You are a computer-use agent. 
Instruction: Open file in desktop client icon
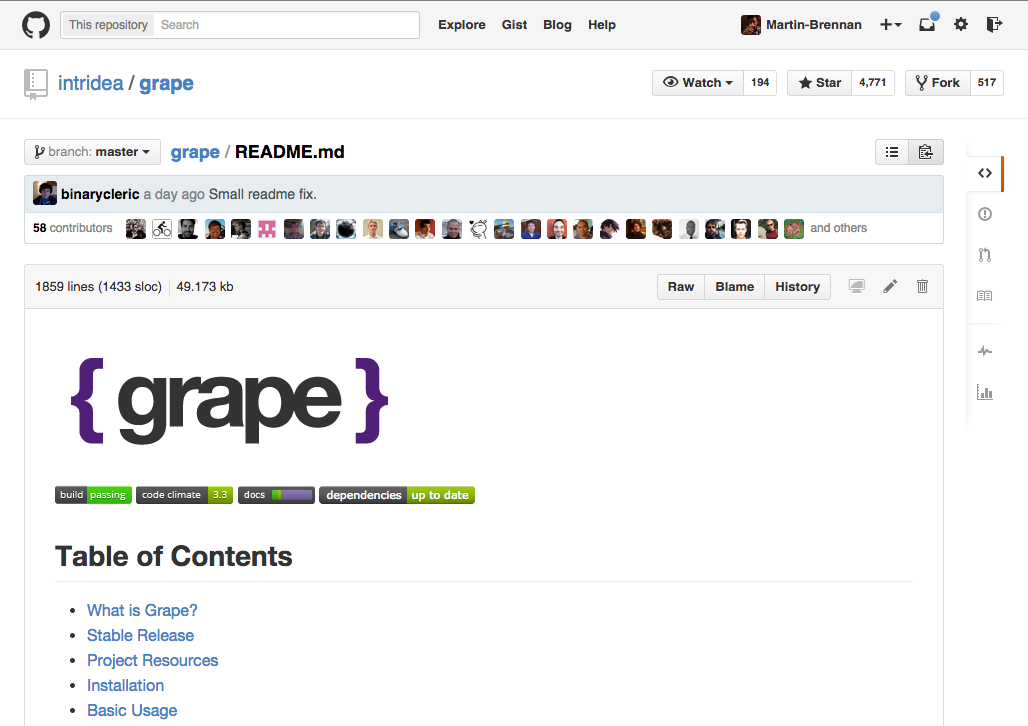[857, 286]
